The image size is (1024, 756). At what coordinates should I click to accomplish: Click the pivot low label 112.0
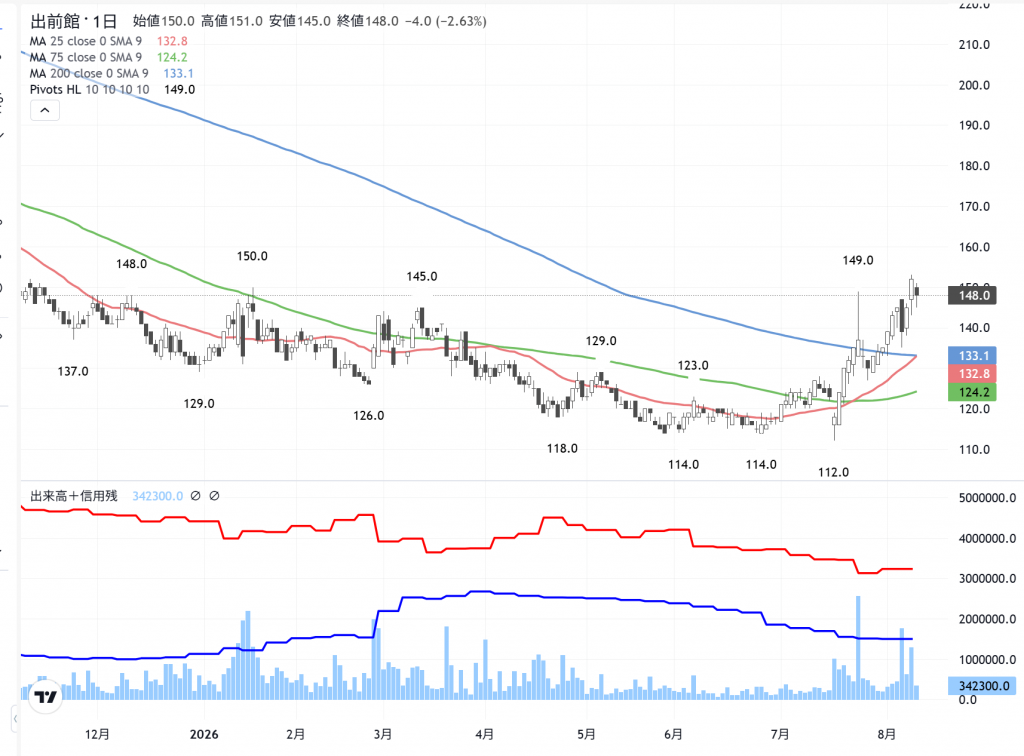point(834,473)
